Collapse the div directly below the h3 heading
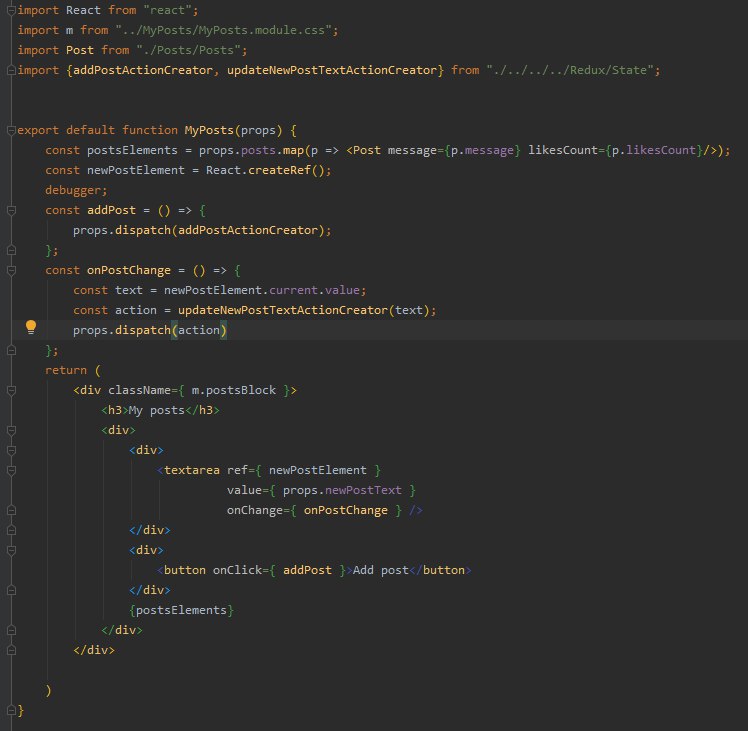The image size is (748, 731). tap(11, 430)
